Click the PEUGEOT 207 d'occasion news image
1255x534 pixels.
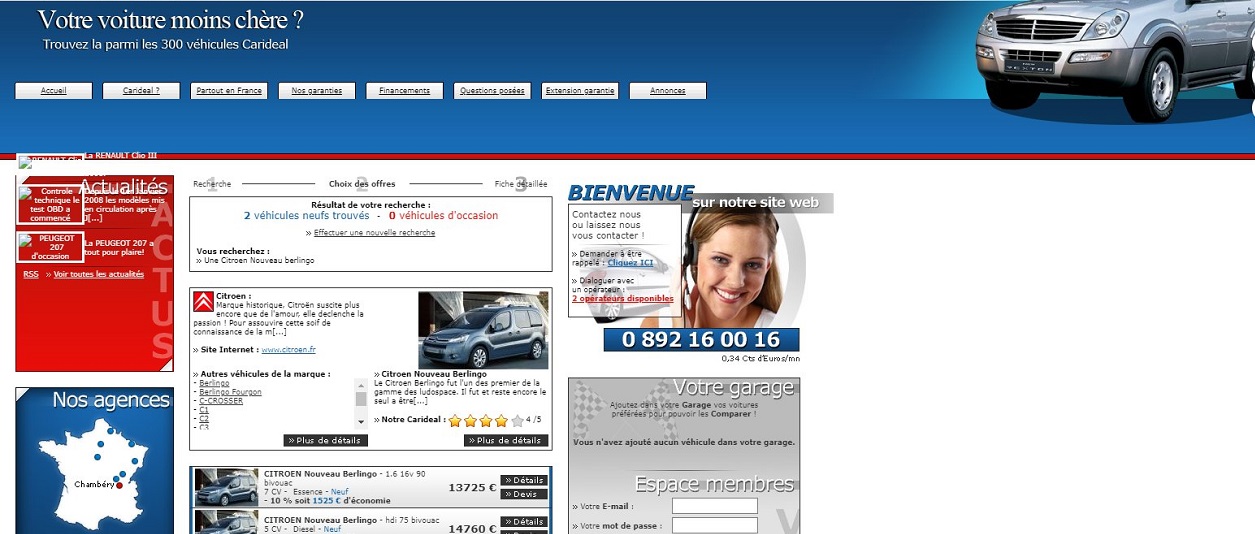click(x=50, y=247)
